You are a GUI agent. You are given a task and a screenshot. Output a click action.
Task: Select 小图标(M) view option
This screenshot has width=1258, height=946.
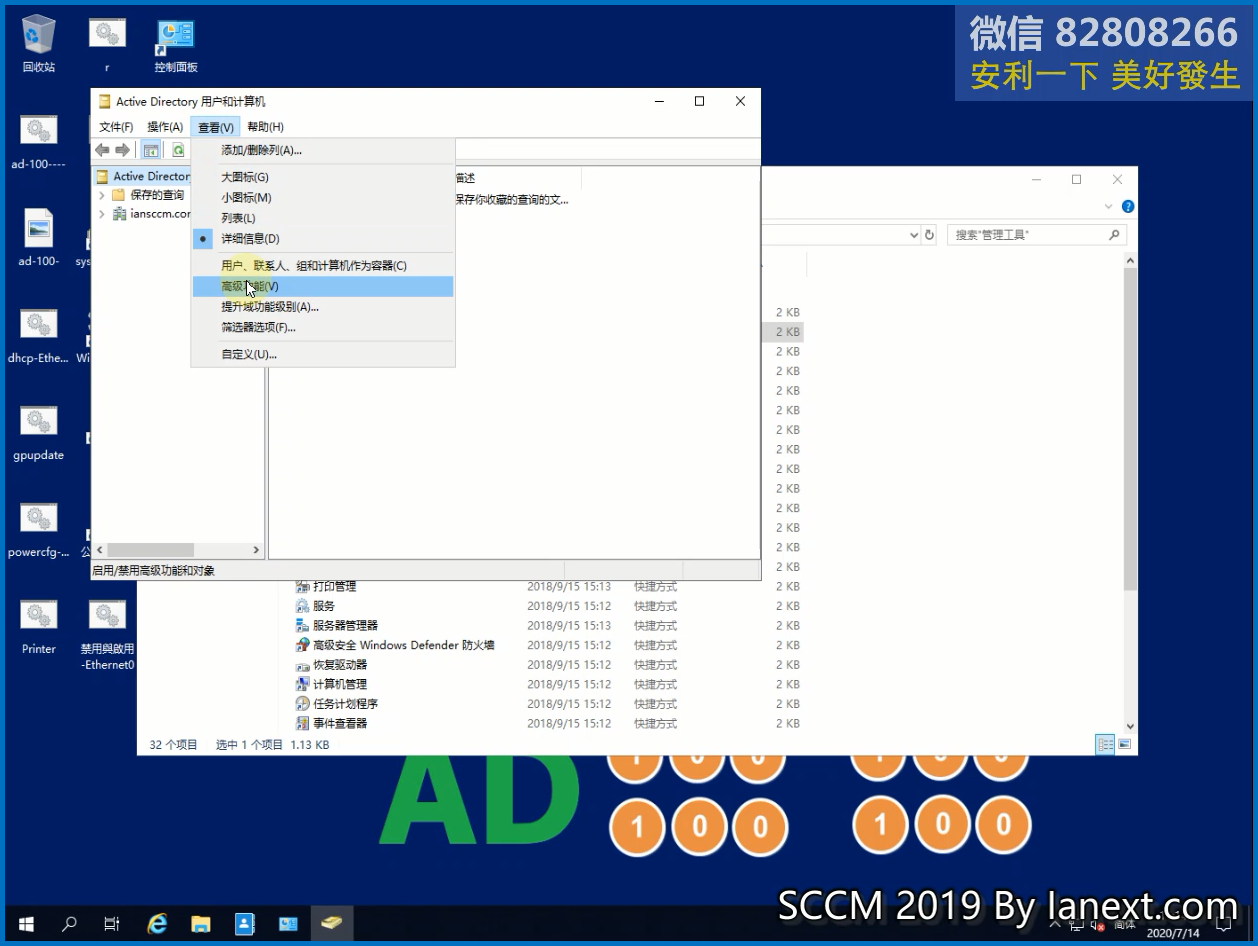click(322, 198)
